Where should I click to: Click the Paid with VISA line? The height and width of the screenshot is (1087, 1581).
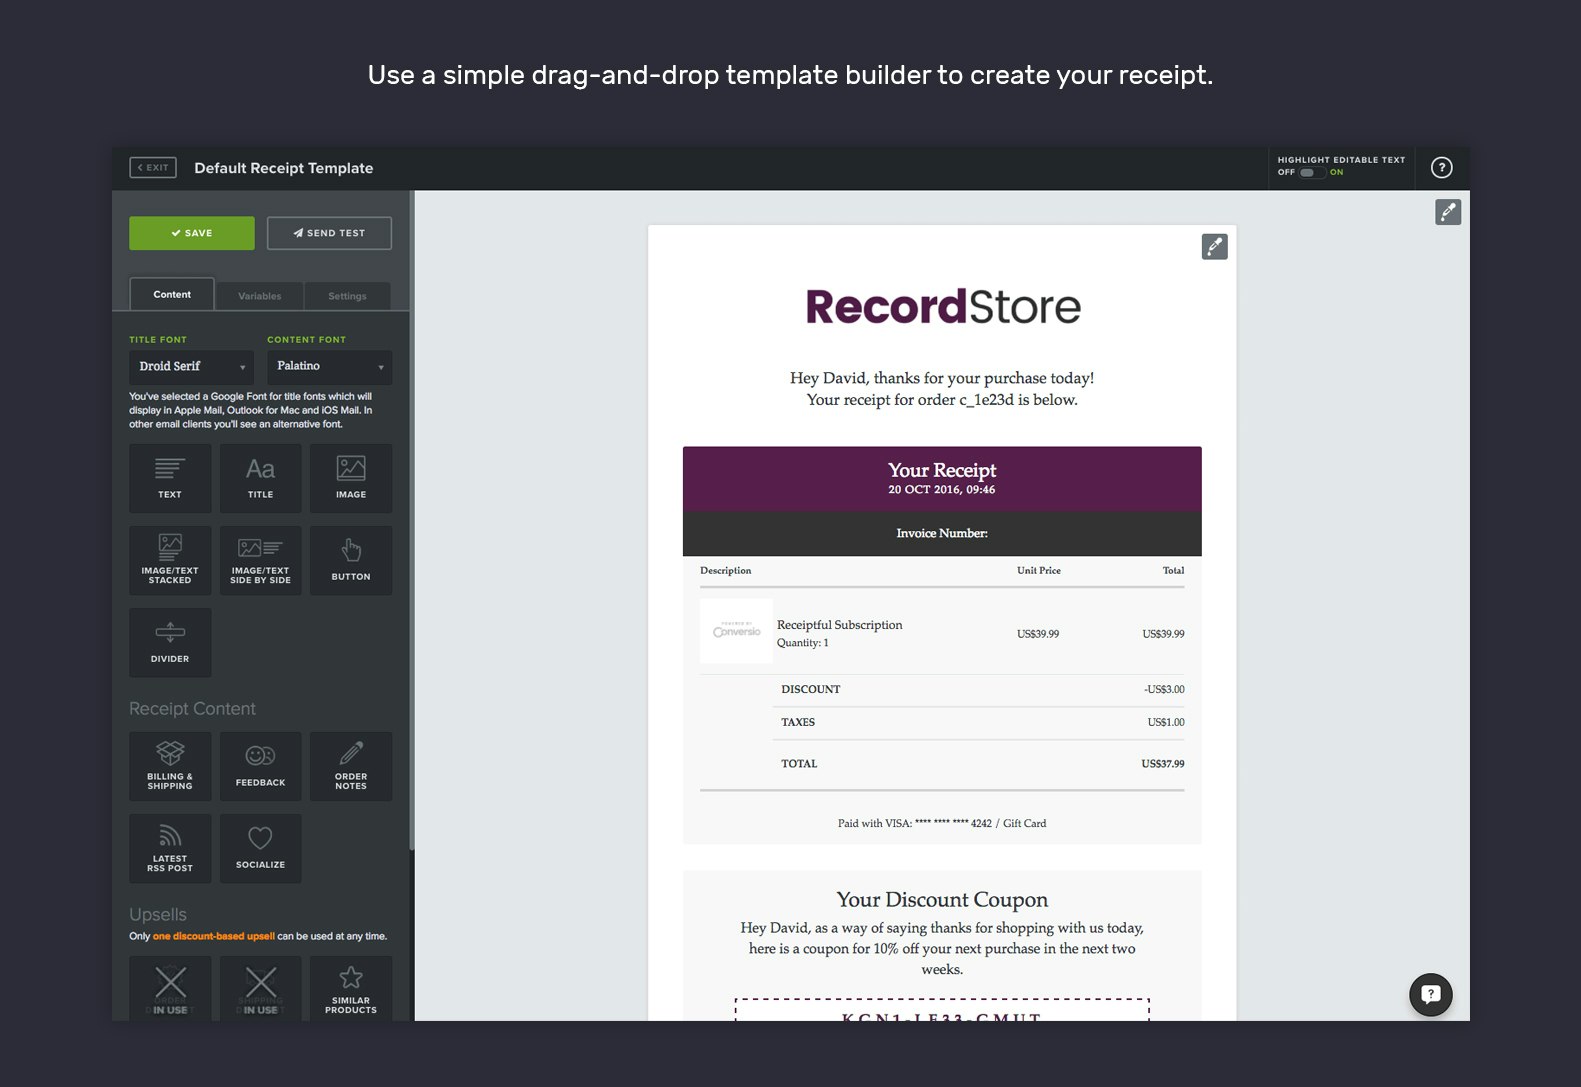point(942,824)
